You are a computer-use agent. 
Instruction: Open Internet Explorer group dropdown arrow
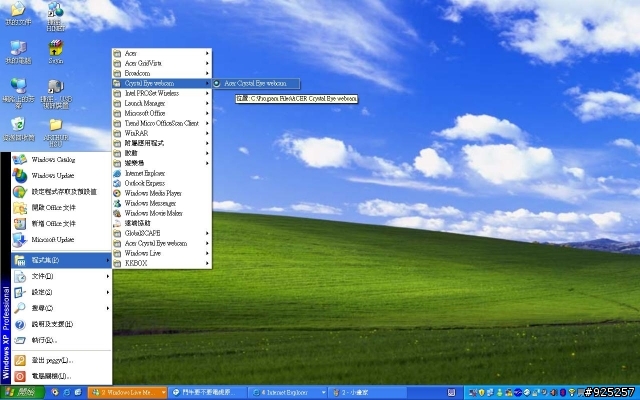[x=324, y=393]
